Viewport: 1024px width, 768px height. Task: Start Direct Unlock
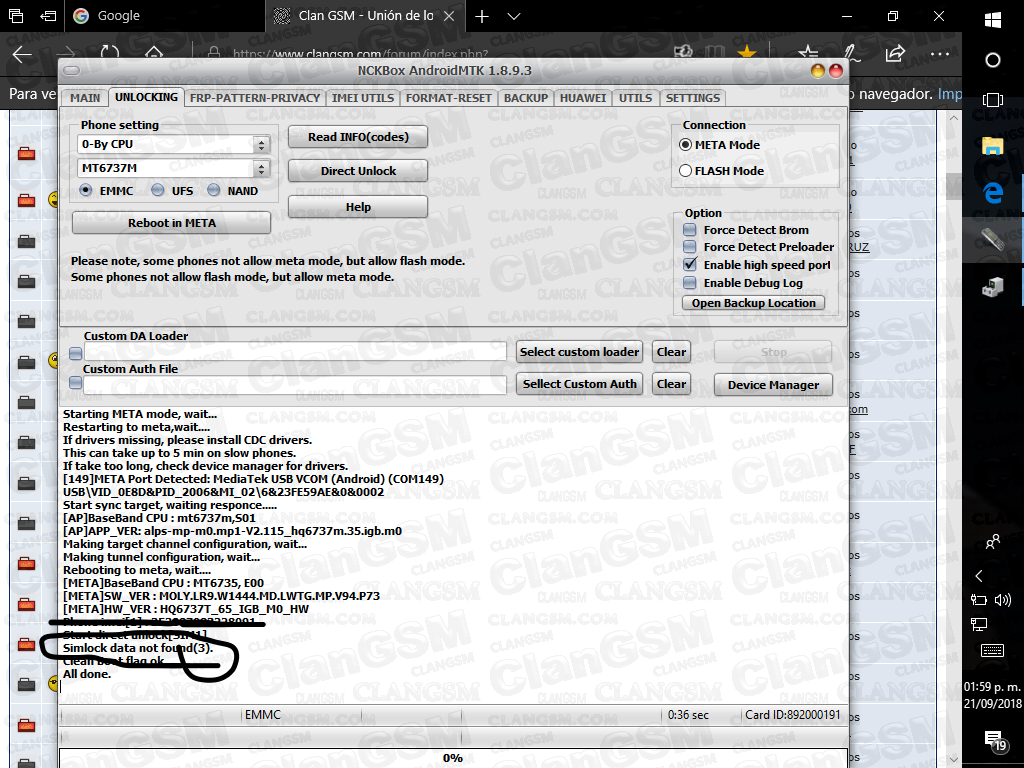358,171
